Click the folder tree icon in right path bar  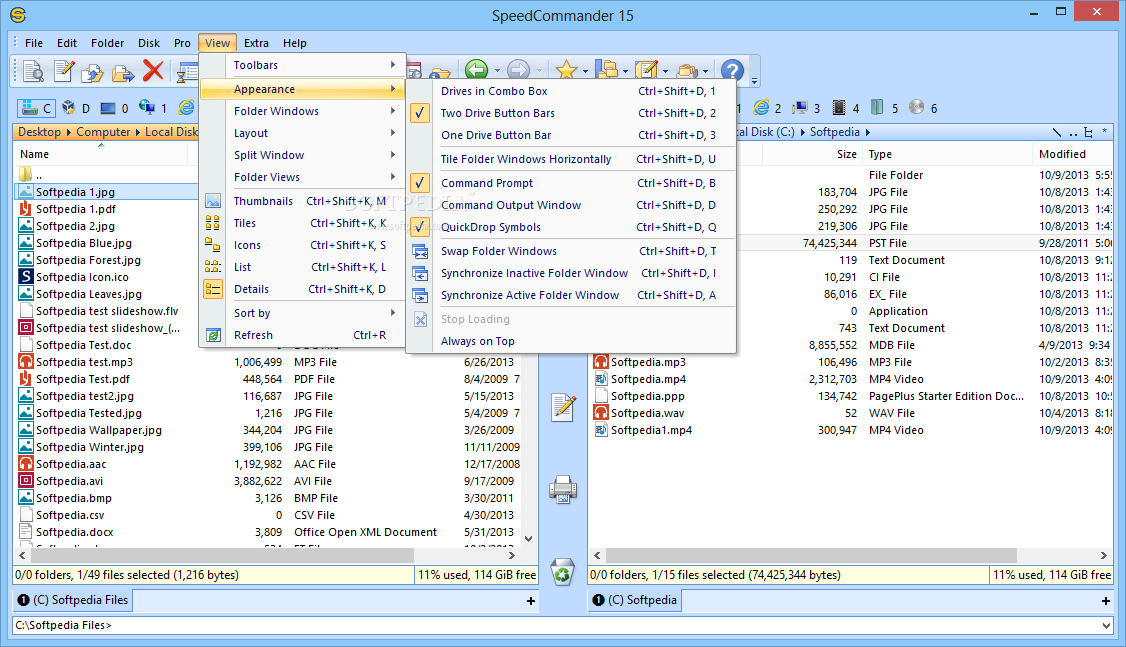click(1089, 132)
